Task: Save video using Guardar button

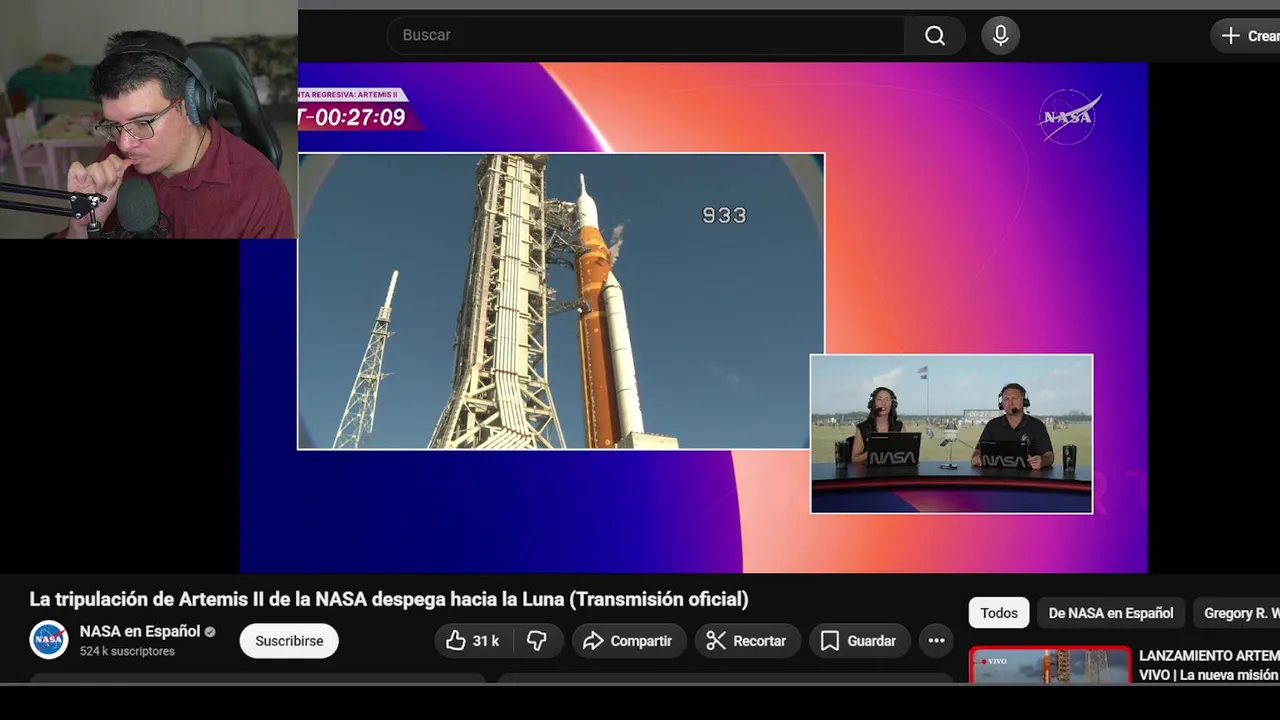Action: point(859,641)
